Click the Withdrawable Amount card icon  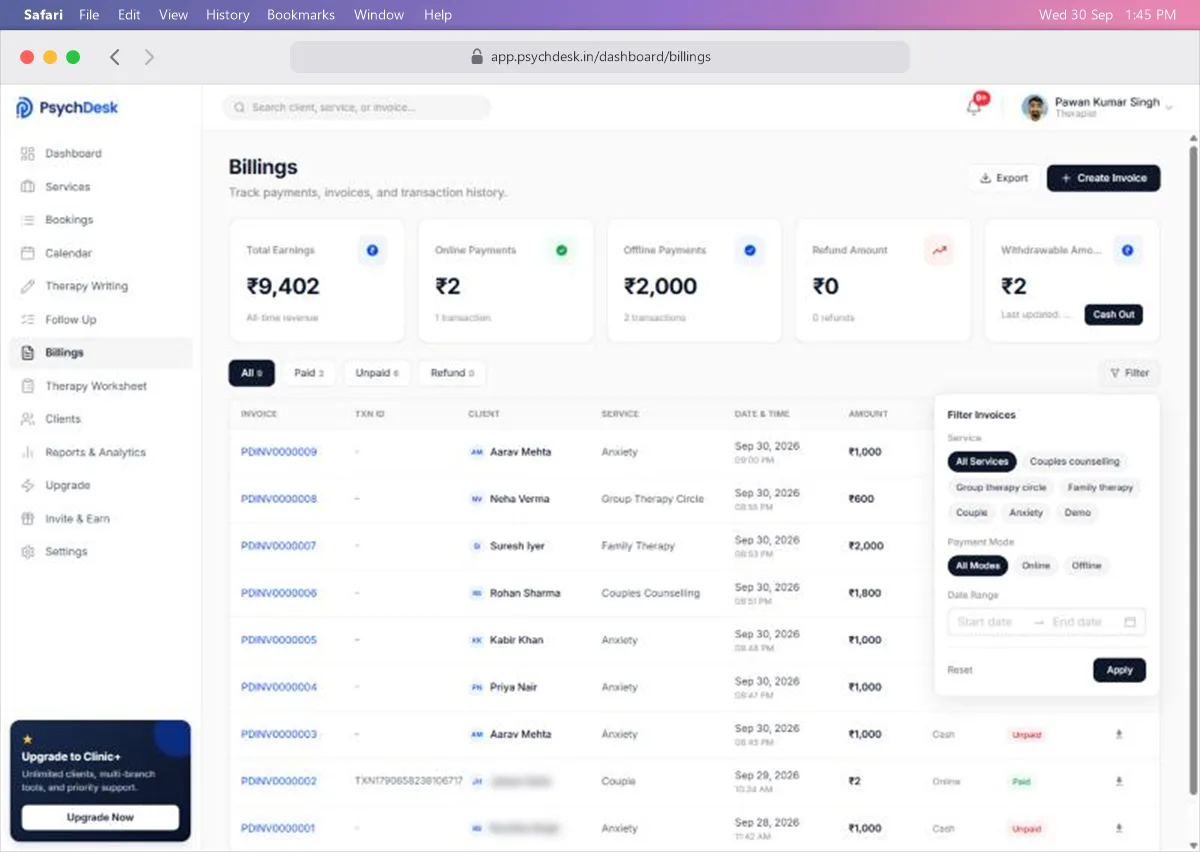(x=1128, y=250)
